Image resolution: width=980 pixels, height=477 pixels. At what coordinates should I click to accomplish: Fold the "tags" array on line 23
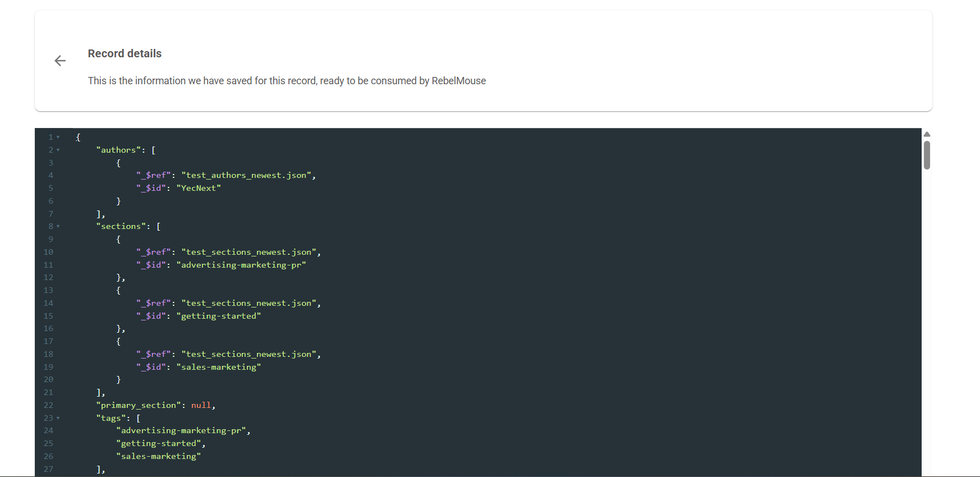tap(58, 418)
